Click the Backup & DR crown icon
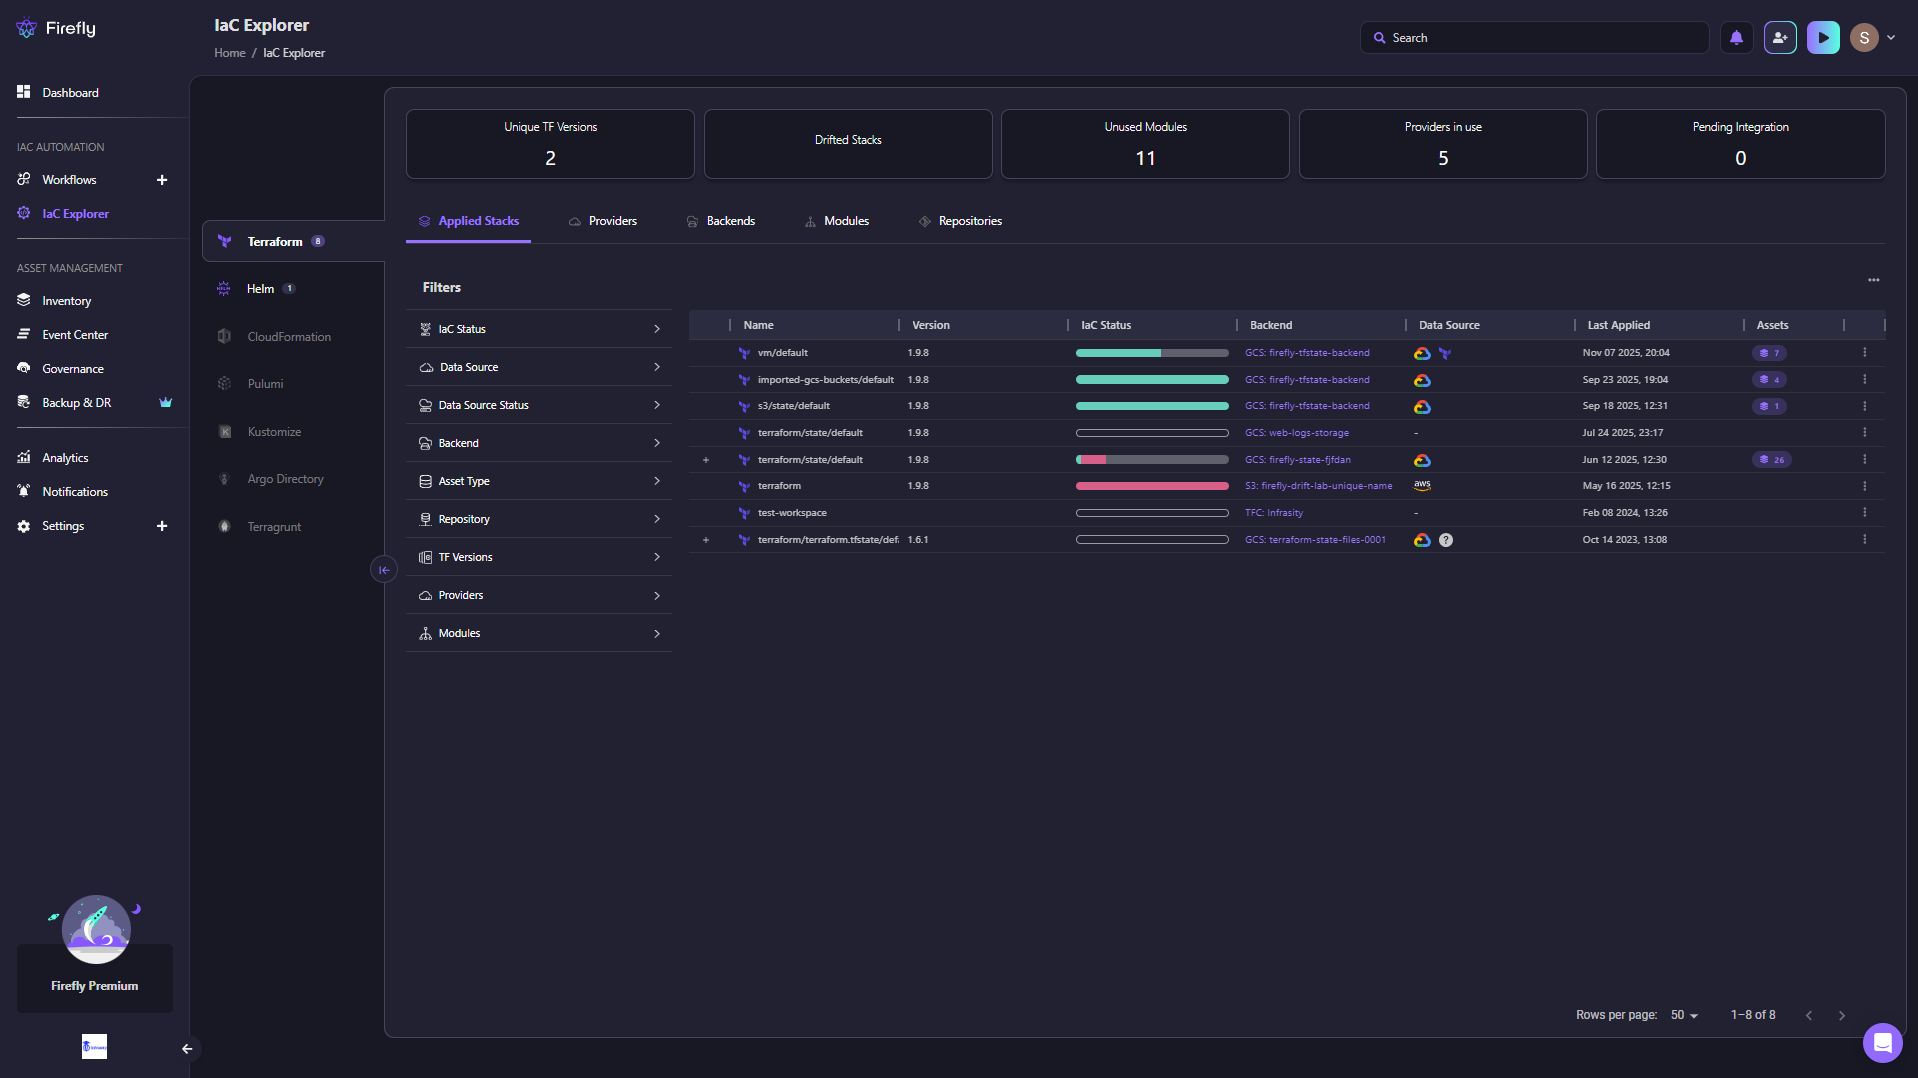The image size is (1918, 1078). [166, 403]
